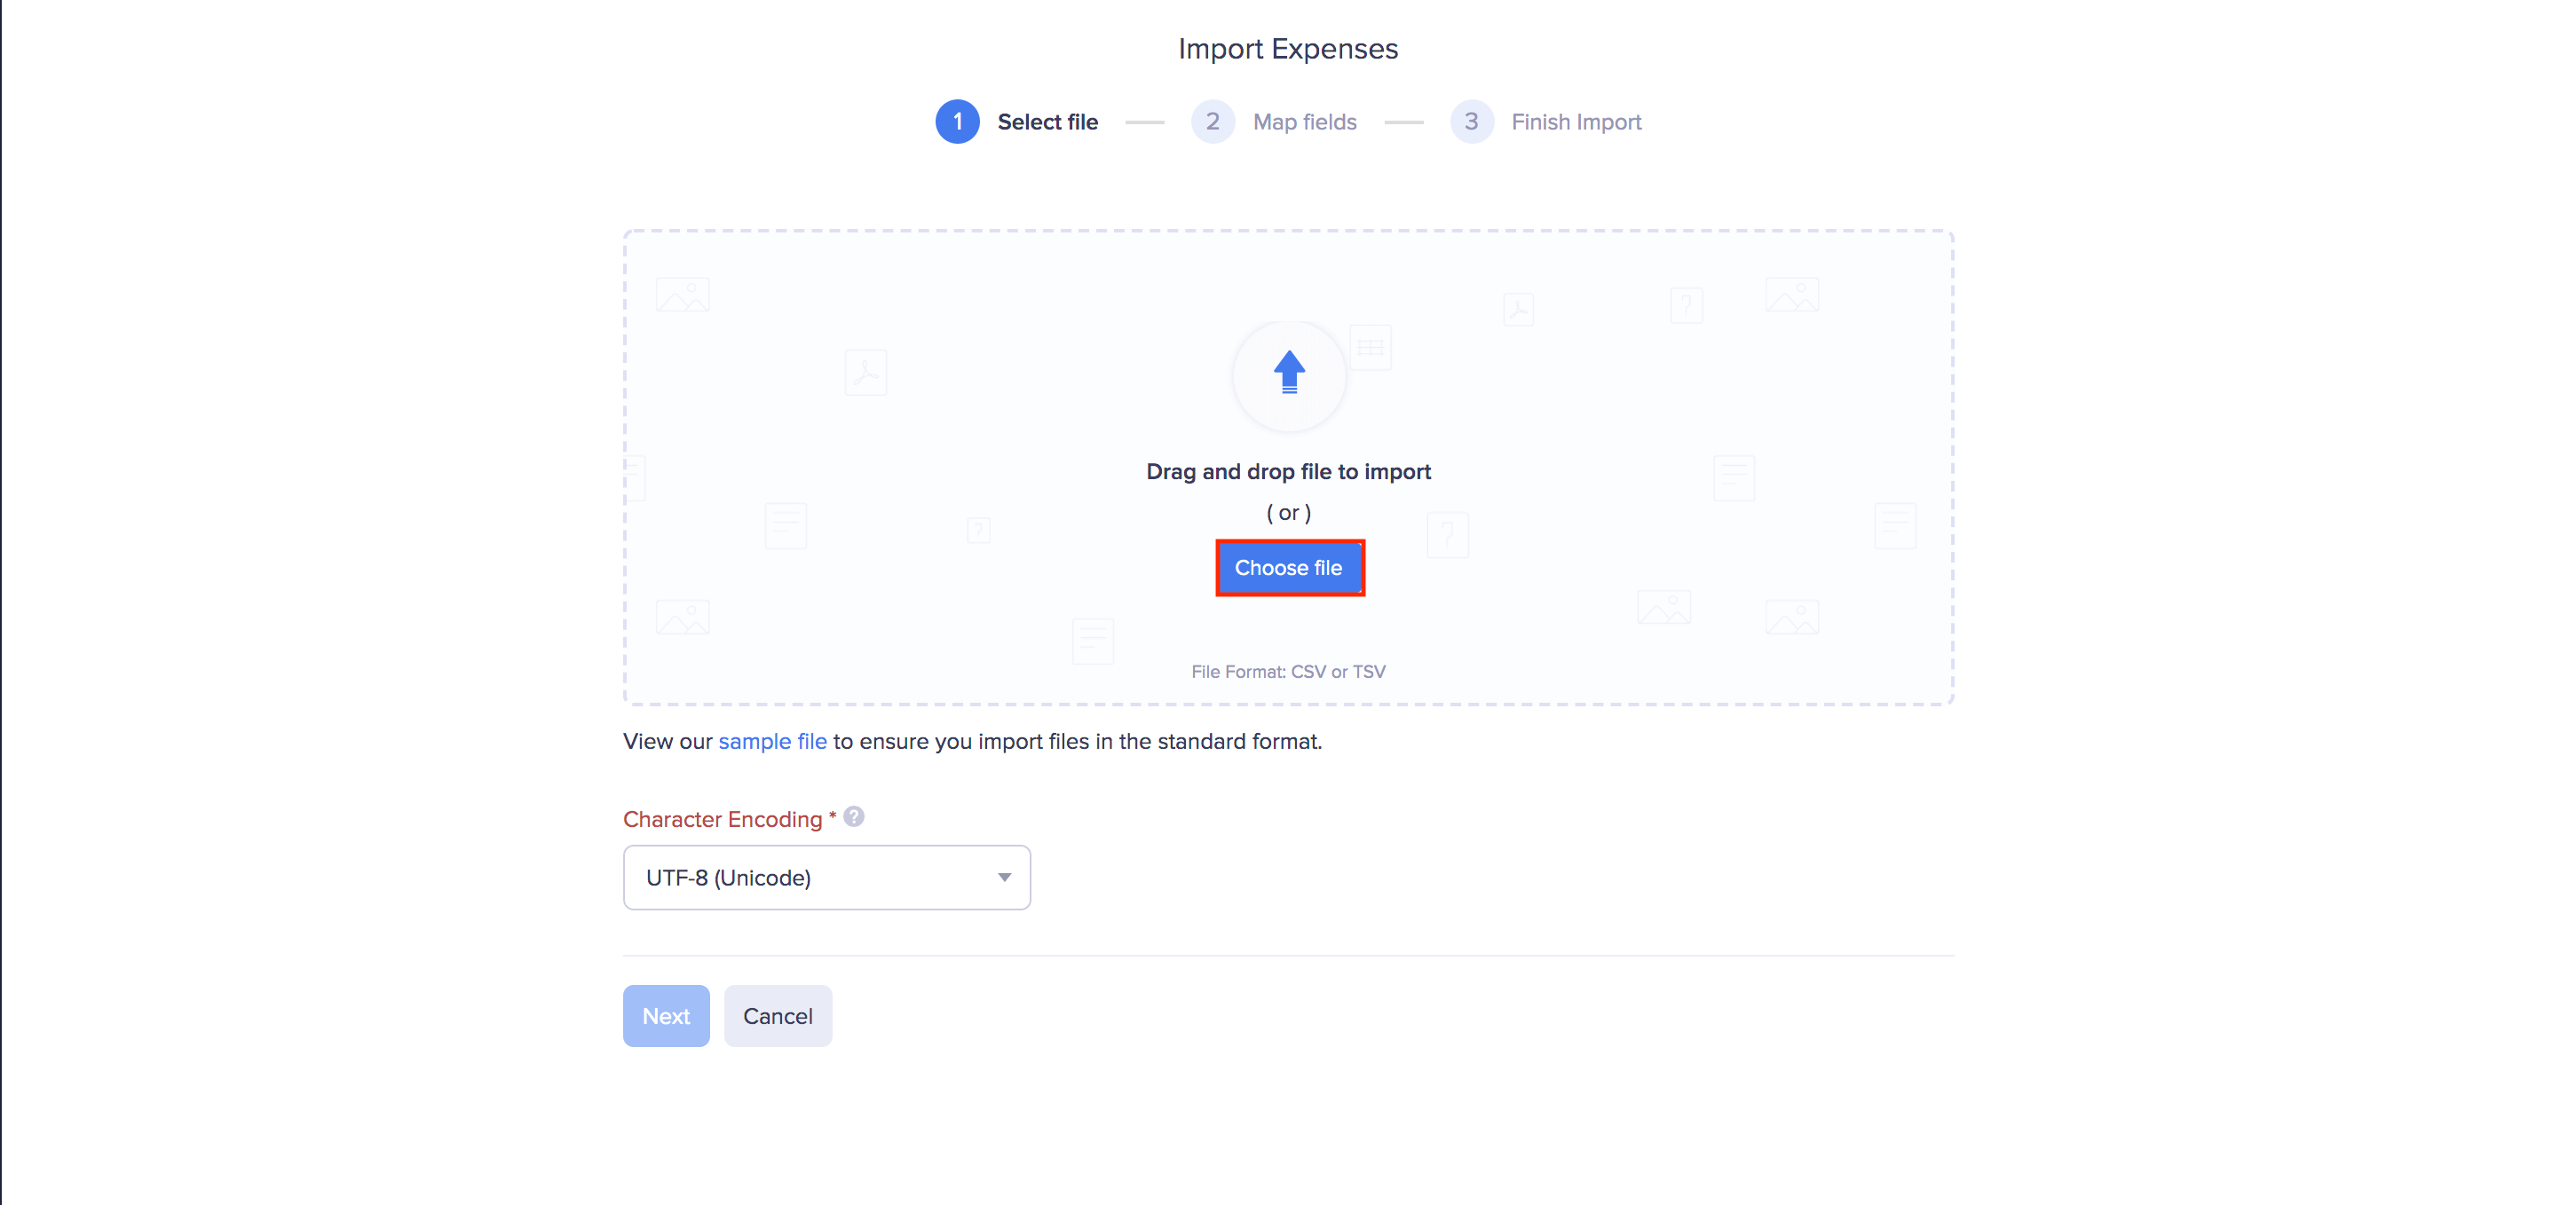Click the faint table icon beside upload circle
This screenshot has width=2576, height=1205.
[x=1370, y=348]
